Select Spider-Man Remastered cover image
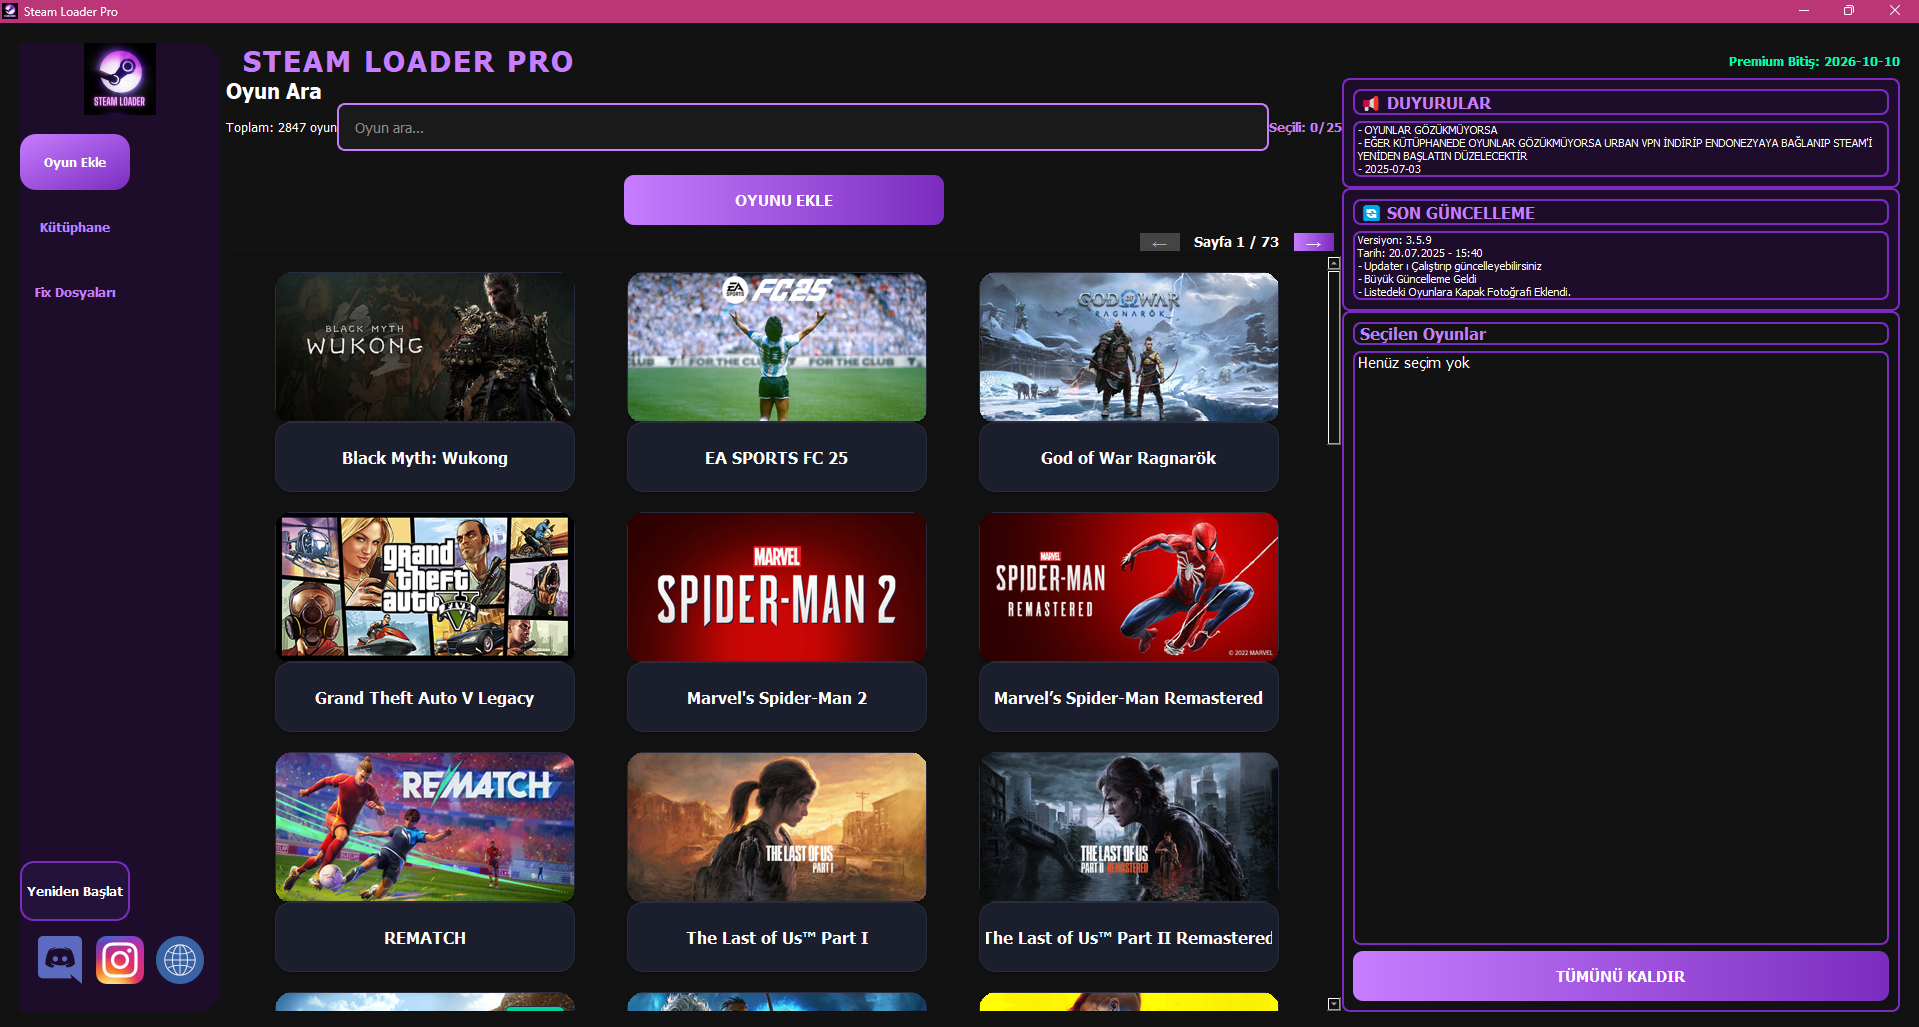Screen dimensions: 1919x1027 coord(1129,587)
